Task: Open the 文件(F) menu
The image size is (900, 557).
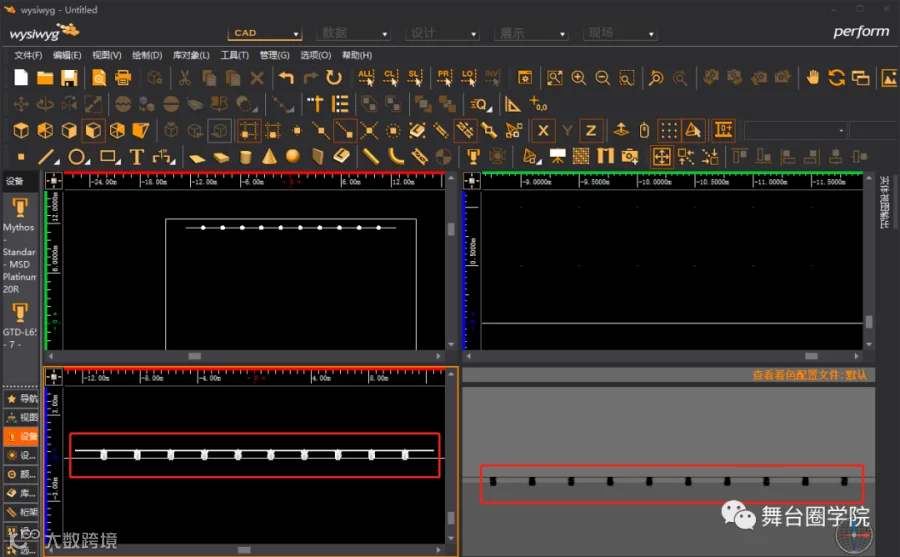Action: point(28,55)
